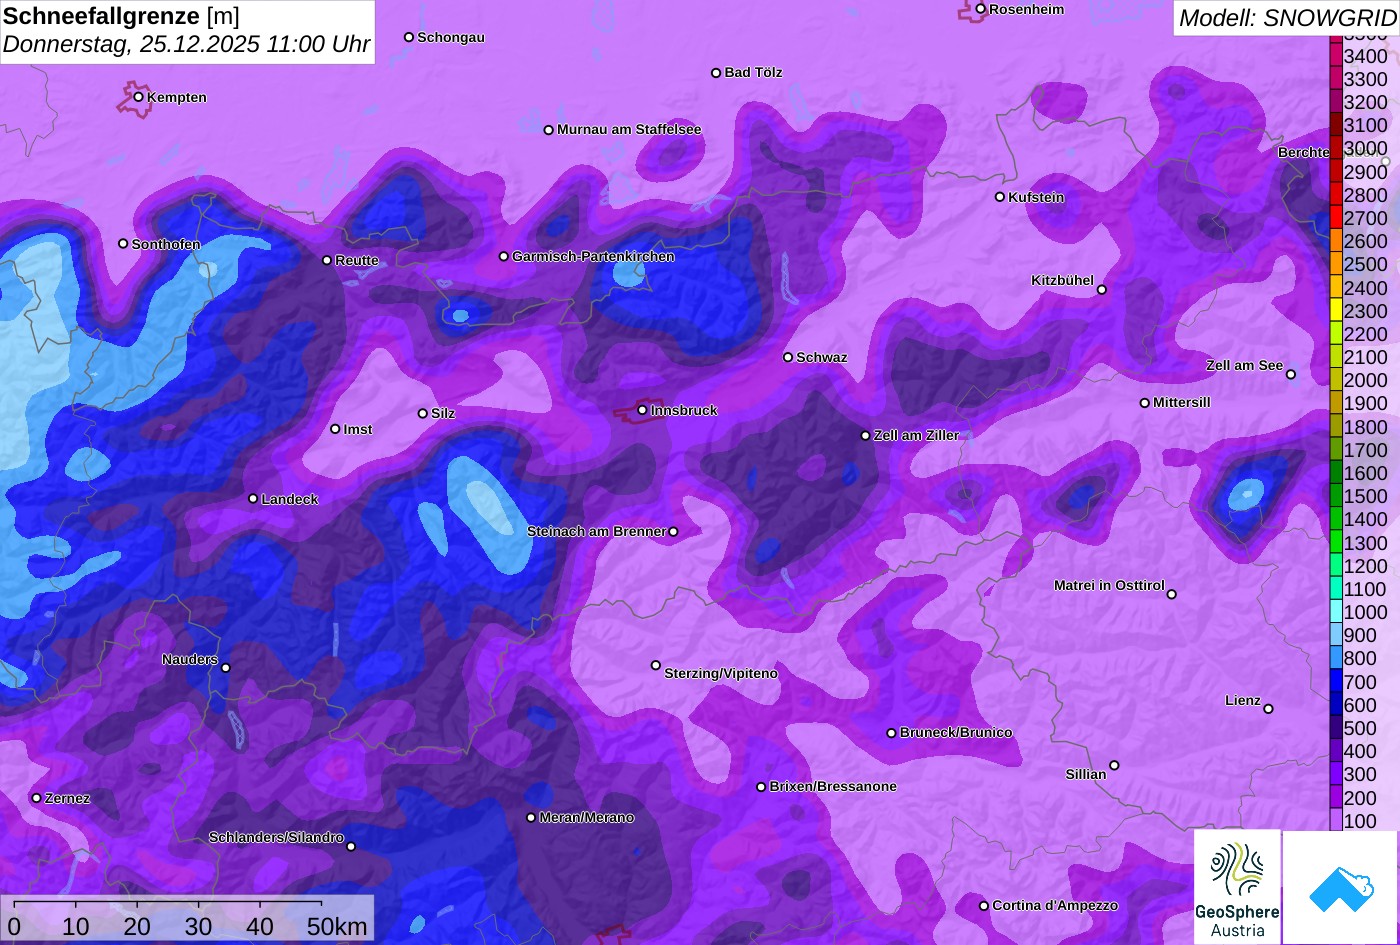This screenshot has width=1400, height=945.
Task: Select the Rosenheim location marker
Action: tap(981, 9)
